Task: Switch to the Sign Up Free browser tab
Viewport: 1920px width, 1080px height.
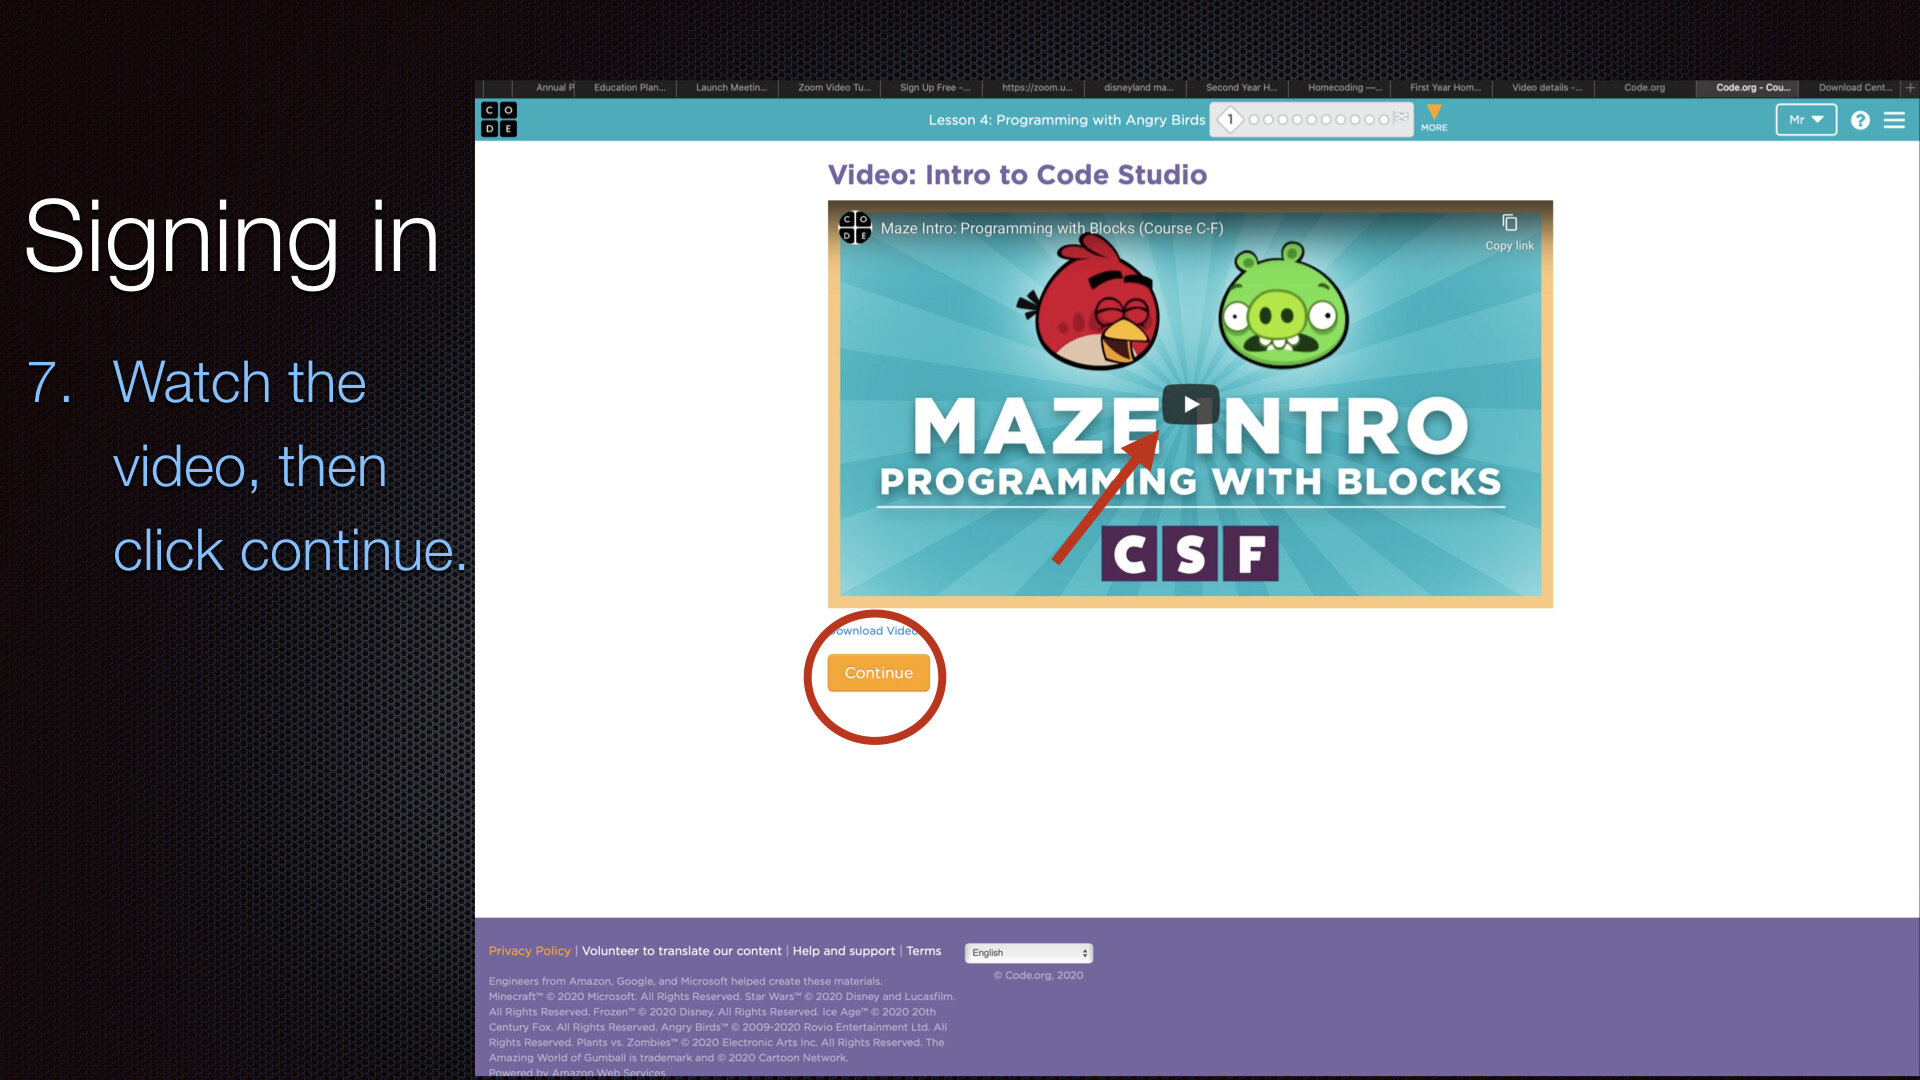Action: 934,88
